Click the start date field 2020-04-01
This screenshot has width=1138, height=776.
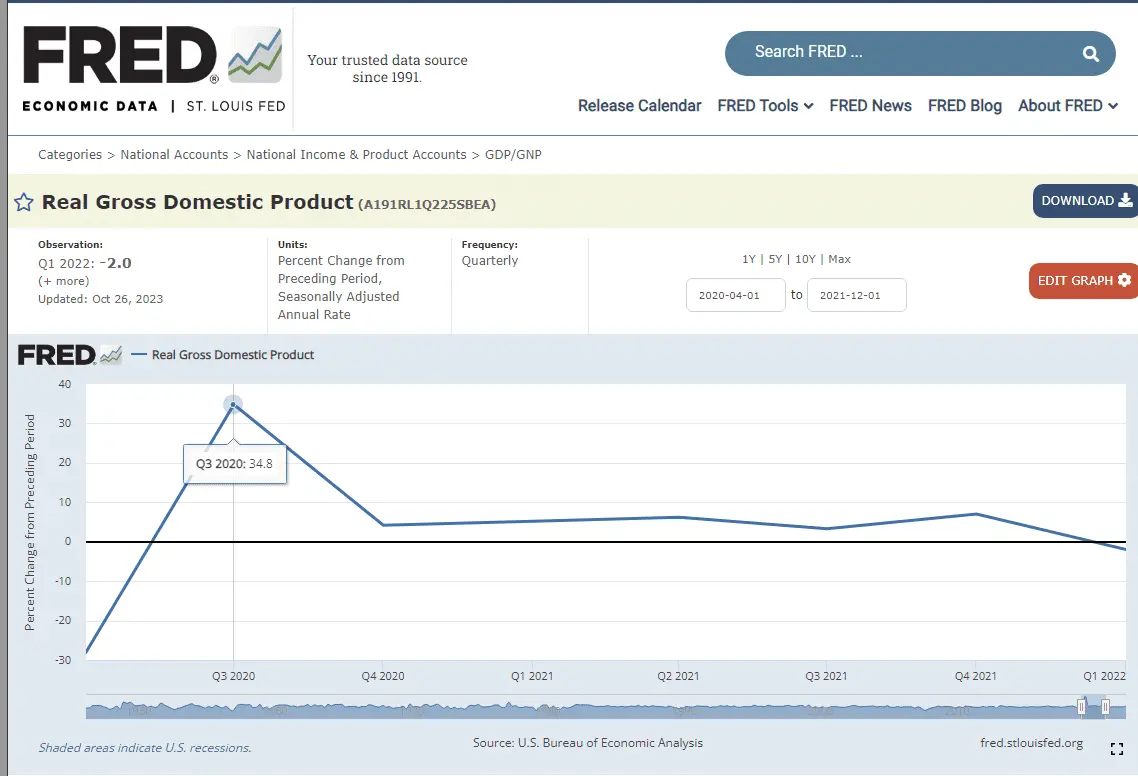click(735, 295)
